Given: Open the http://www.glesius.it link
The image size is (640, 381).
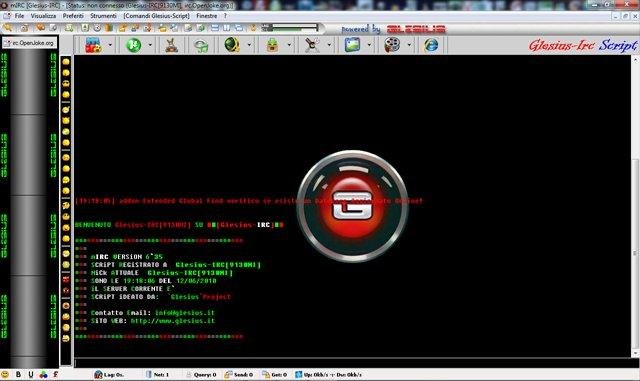Looking at the screenshot, I should [173, 321].
